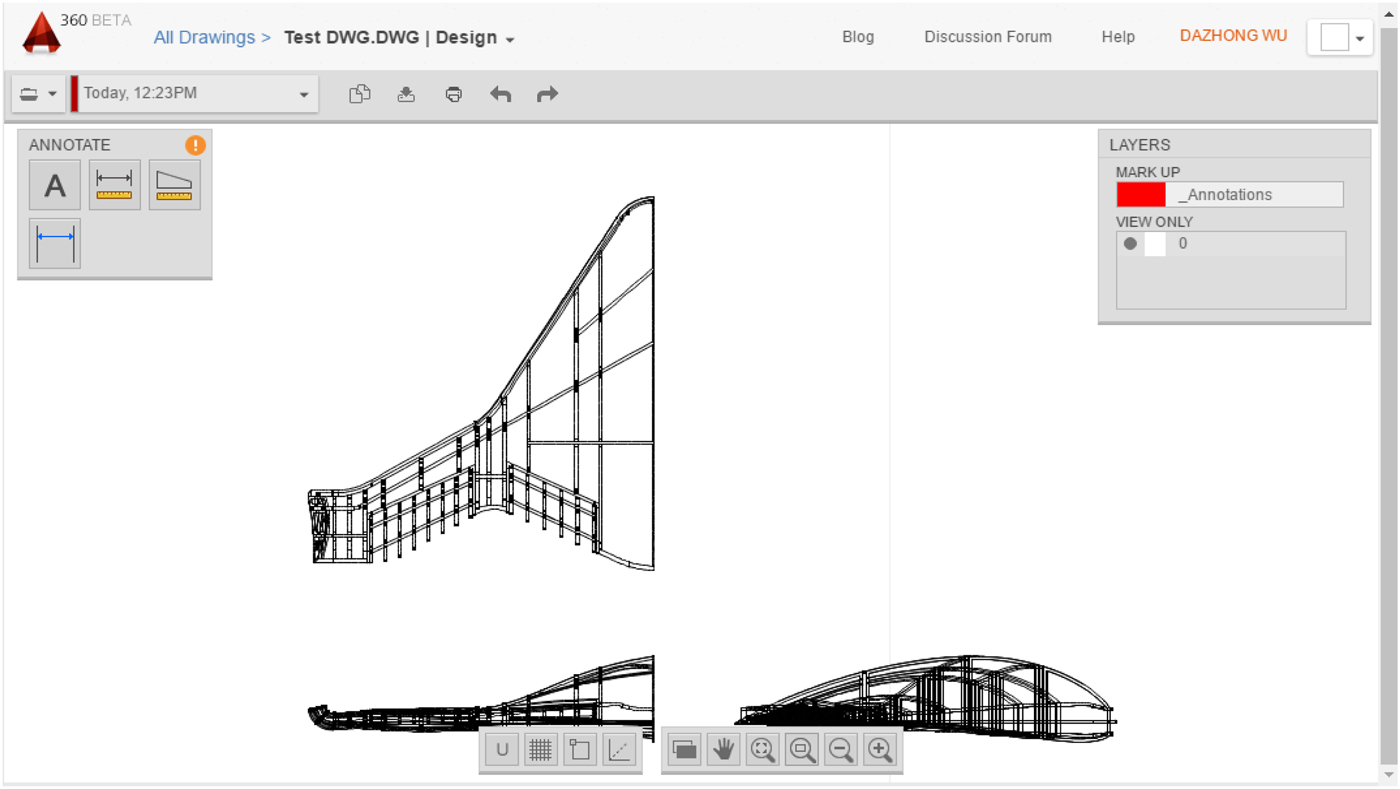
Task: Open the drawing file menu dropdown
Action: pyautogui.click(x=38, y=94)
